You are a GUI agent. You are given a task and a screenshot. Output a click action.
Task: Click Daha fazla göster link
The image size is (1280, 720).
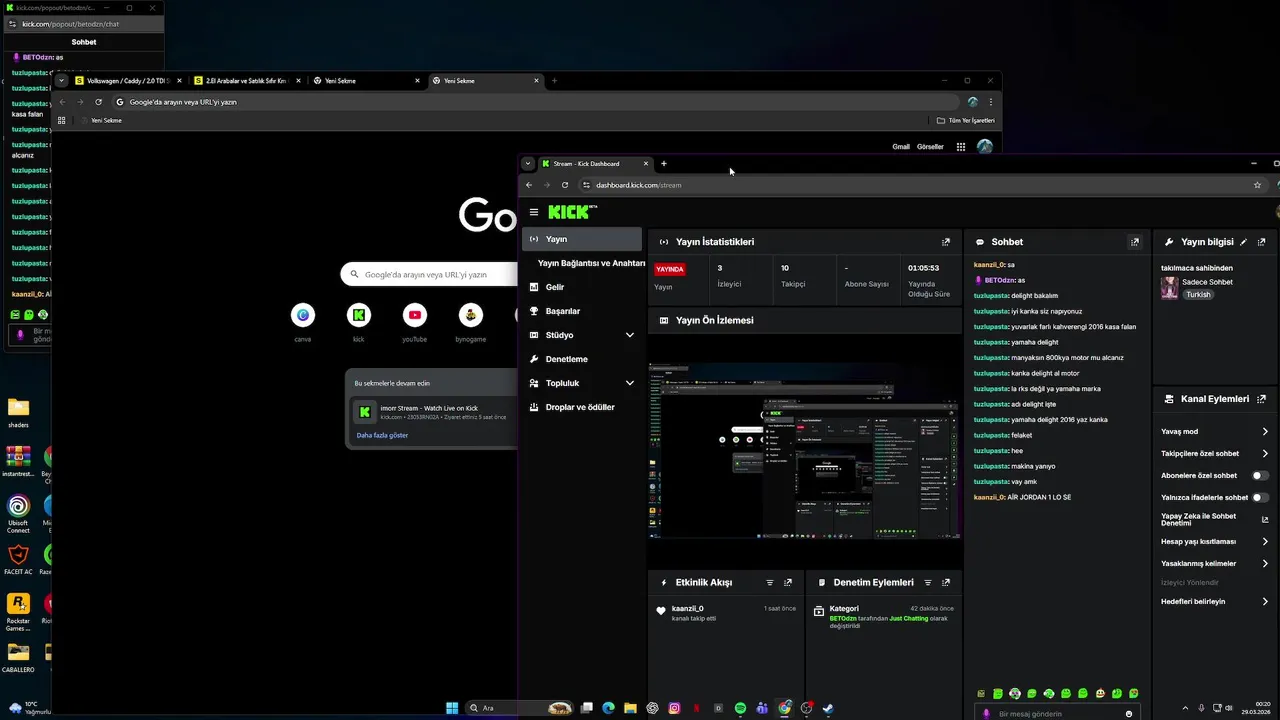click(x=382, y=435)
